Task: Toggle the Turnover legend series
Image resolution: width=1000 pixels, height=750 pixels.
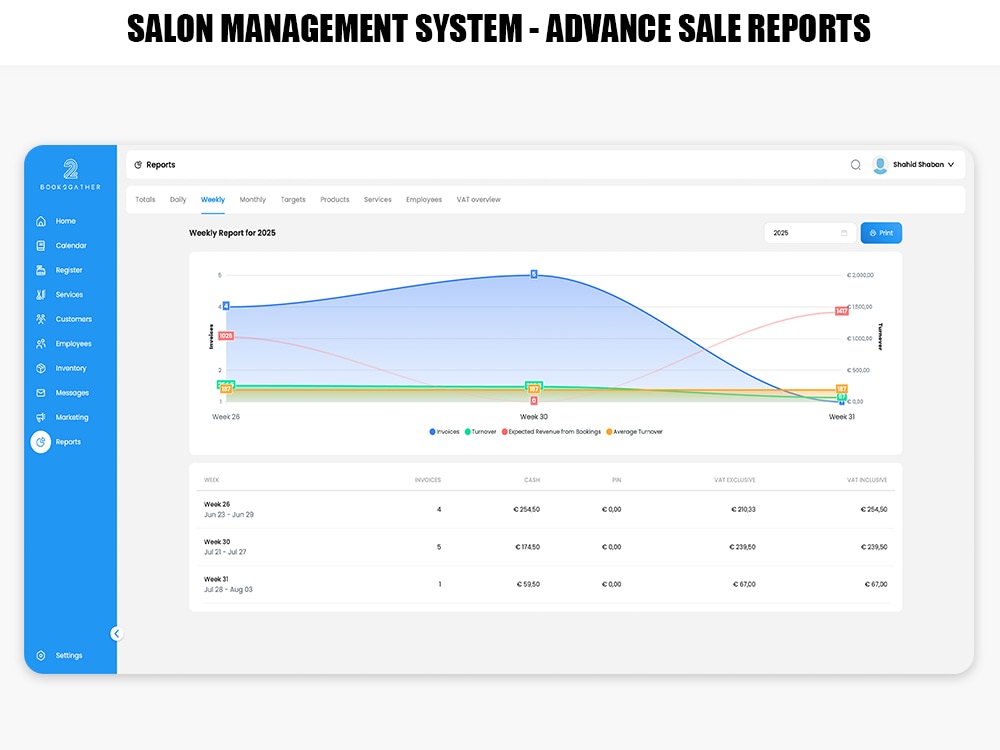Action: tap(480, 432)
